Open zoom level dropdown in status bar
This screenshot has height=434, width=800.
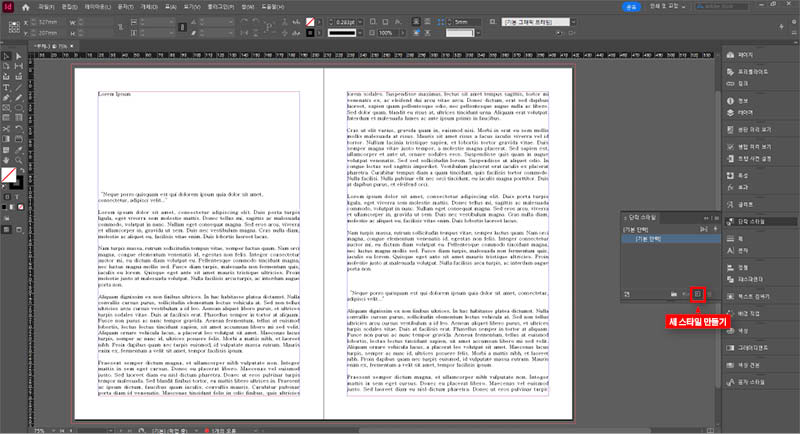54,431
